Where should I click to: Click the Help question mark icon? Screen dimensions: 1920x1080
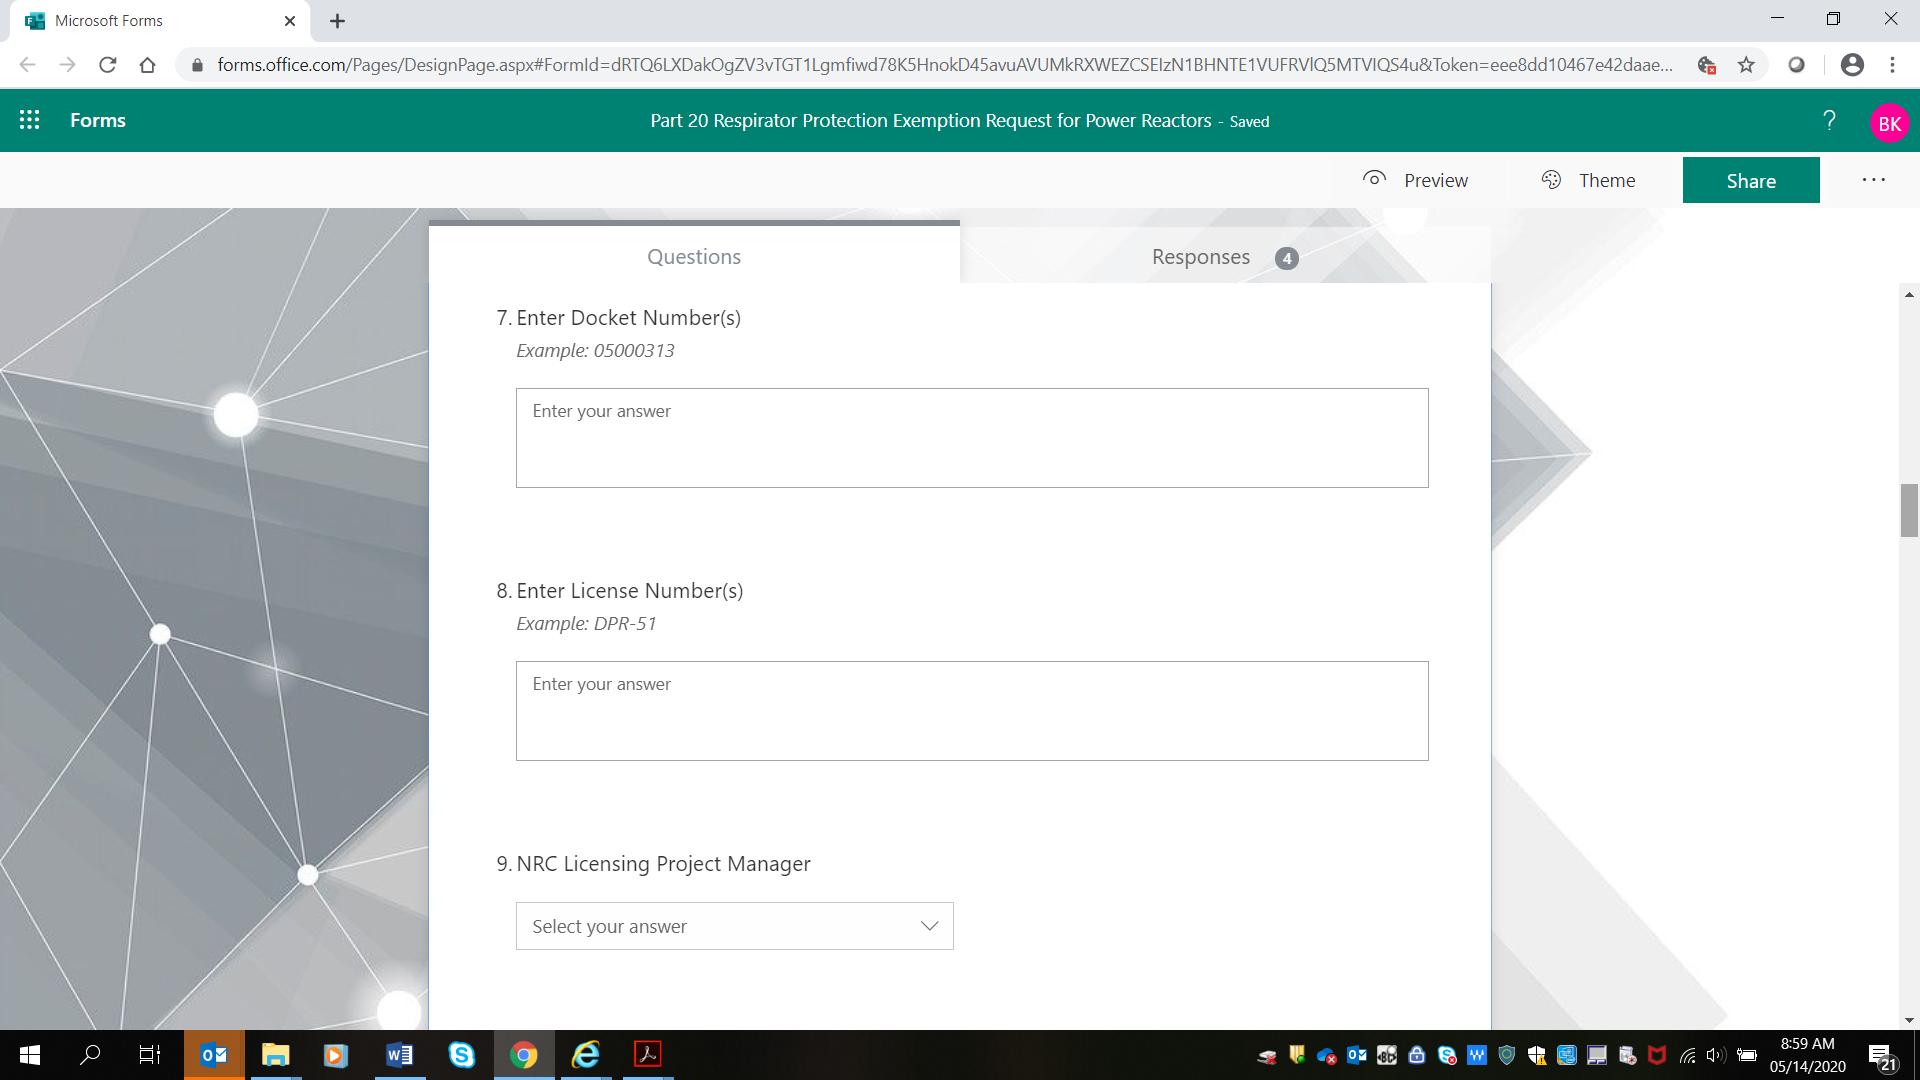click(x=1829, y=120)
